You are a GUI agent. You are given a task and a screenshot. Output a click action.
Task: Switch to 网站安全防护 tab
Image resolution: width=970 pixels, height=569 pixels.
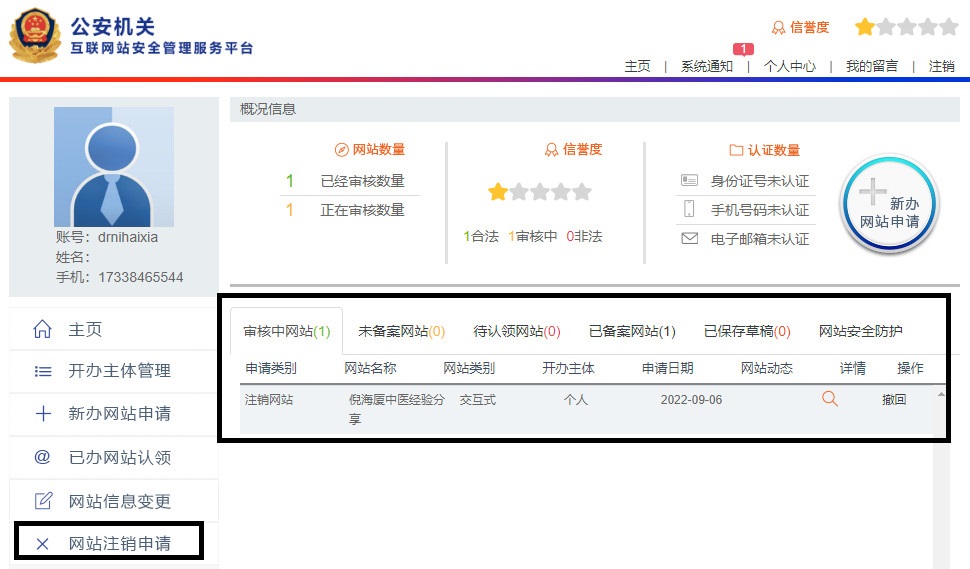861,332
